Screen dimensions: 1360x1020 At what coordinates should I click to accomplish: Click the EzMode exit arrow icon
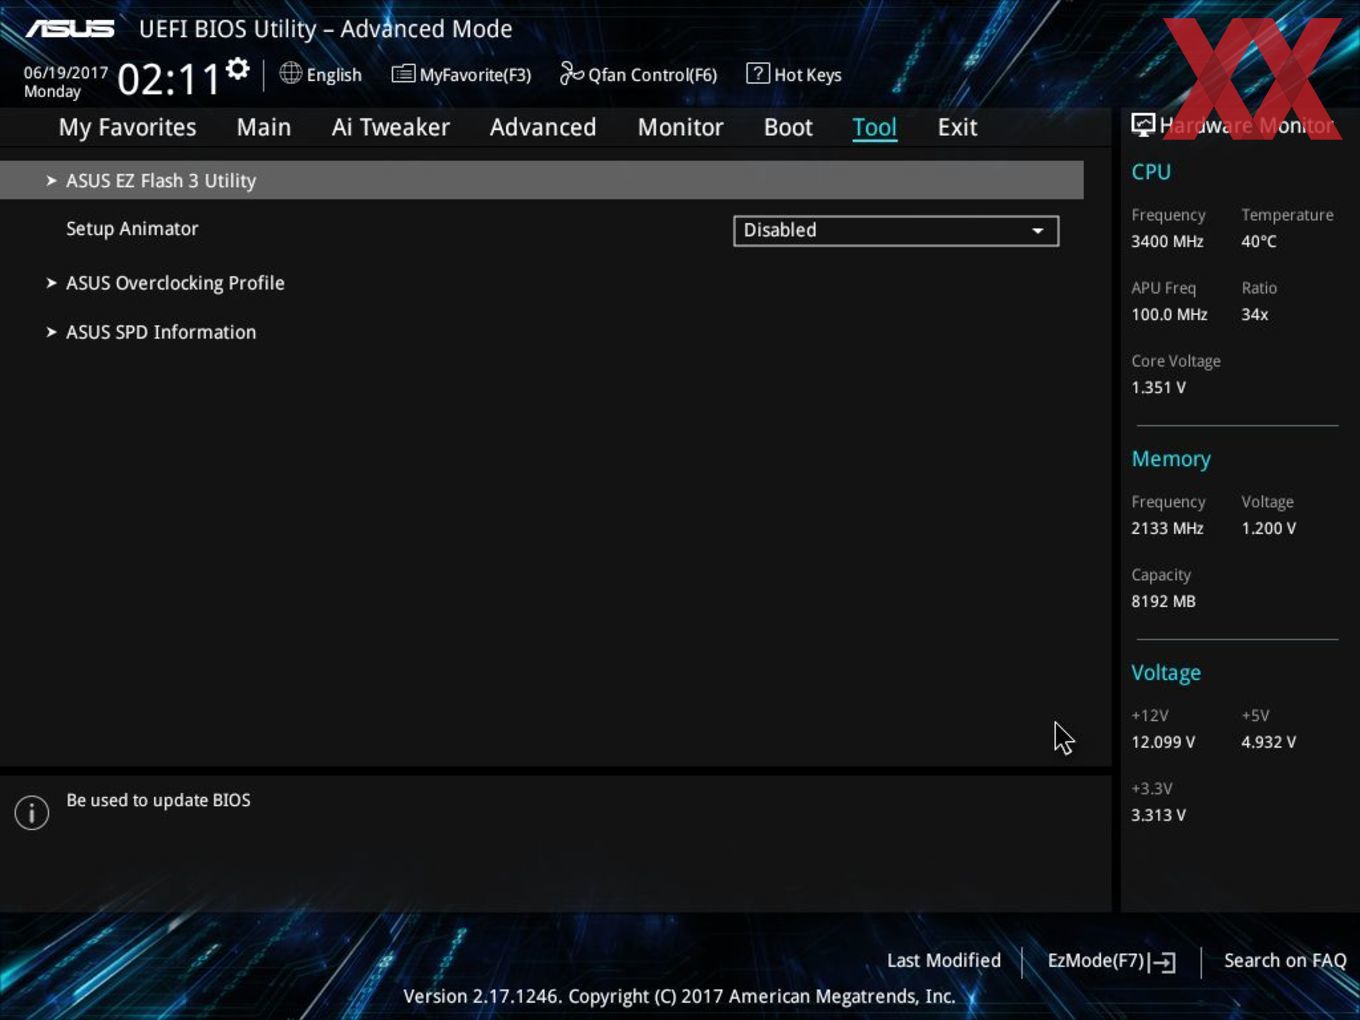1162,962
